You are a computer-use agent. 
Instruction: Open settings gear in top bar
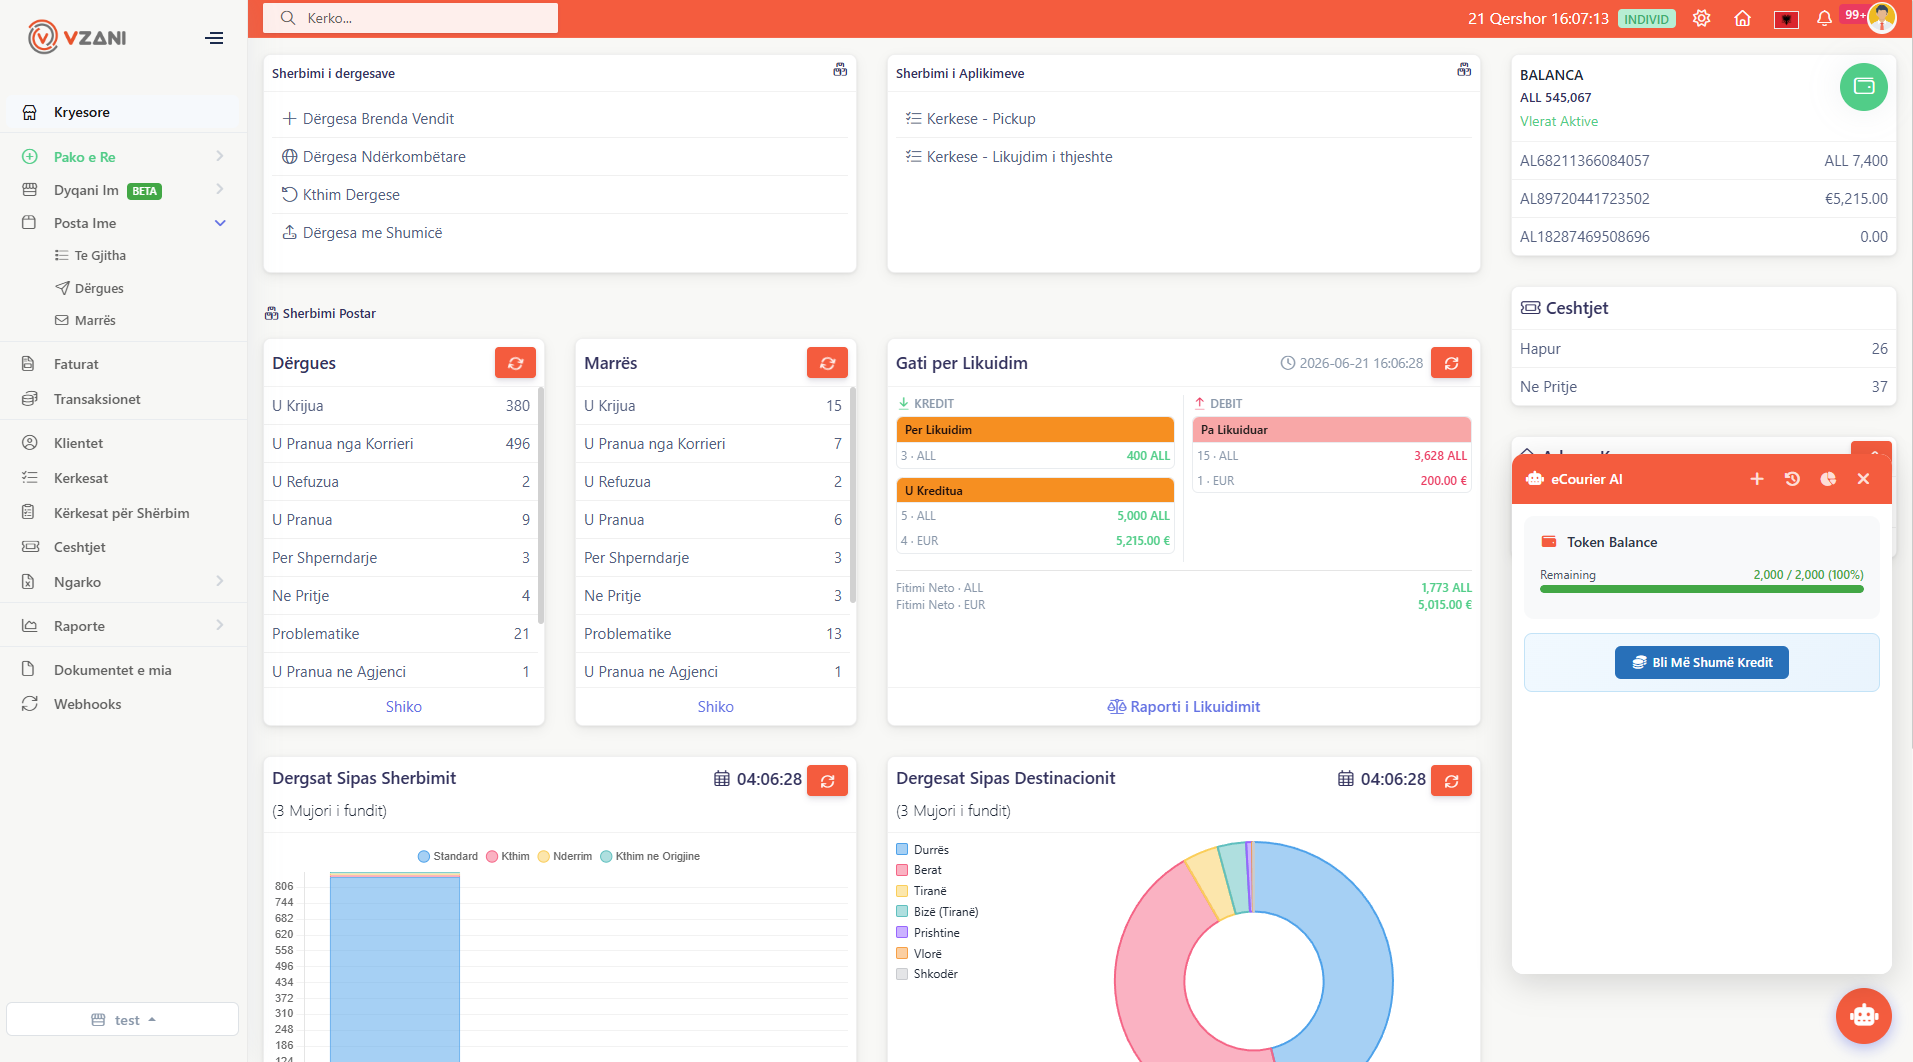1701,18
